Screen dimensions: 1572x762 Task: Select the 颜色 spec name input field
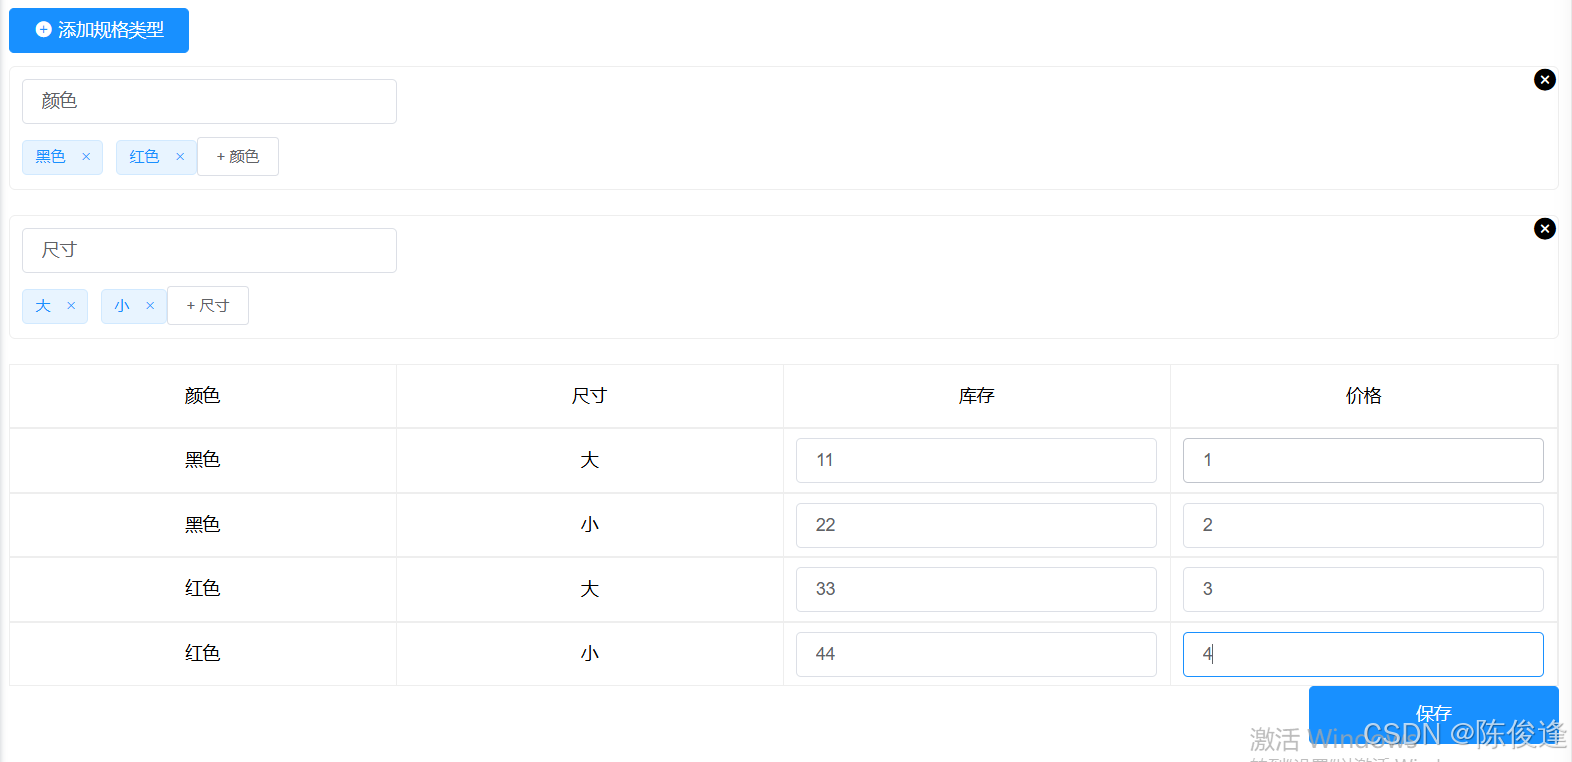tap(209, 101)
